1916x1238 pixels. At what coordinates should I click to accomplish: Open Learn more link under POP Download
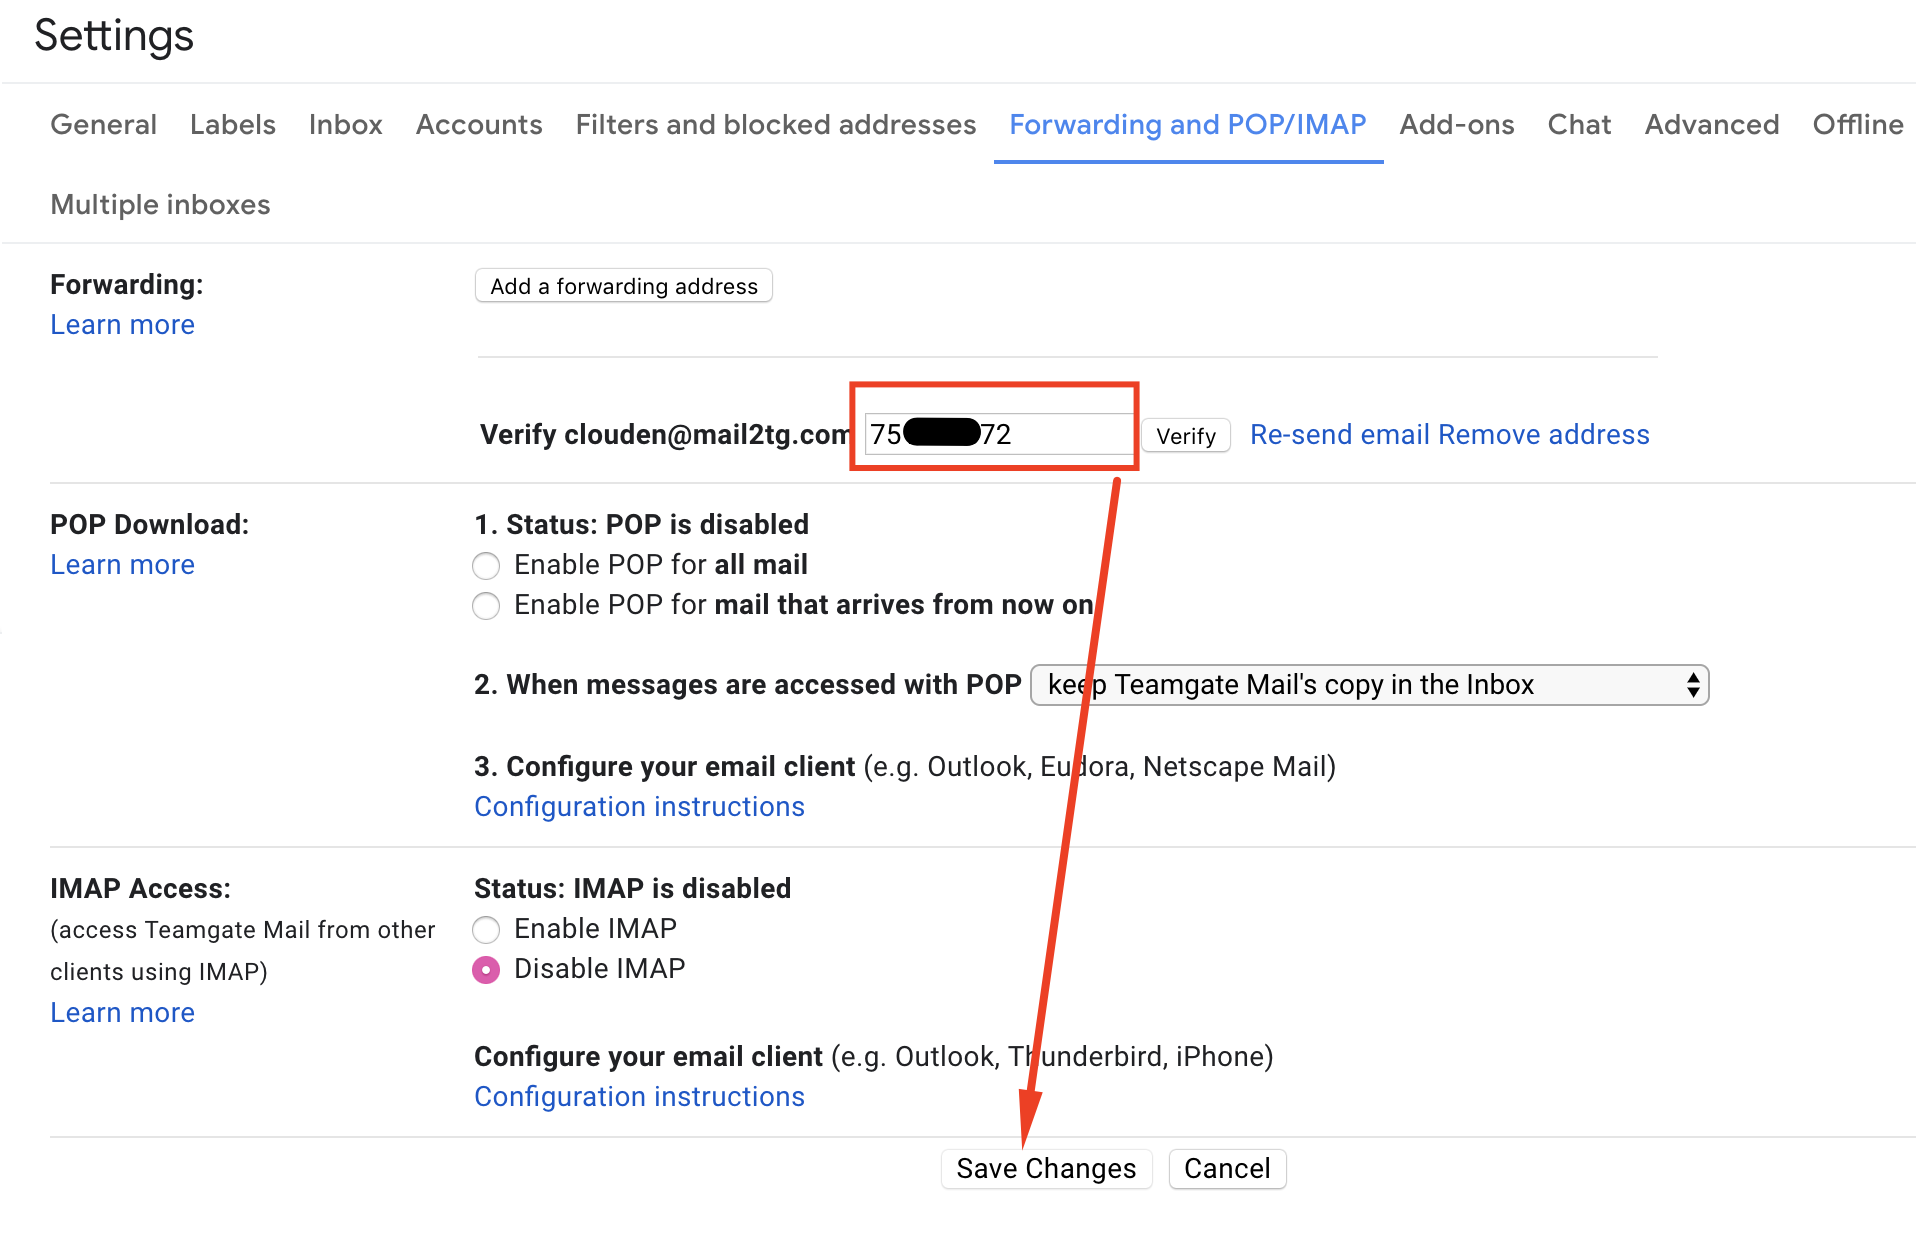122,564
